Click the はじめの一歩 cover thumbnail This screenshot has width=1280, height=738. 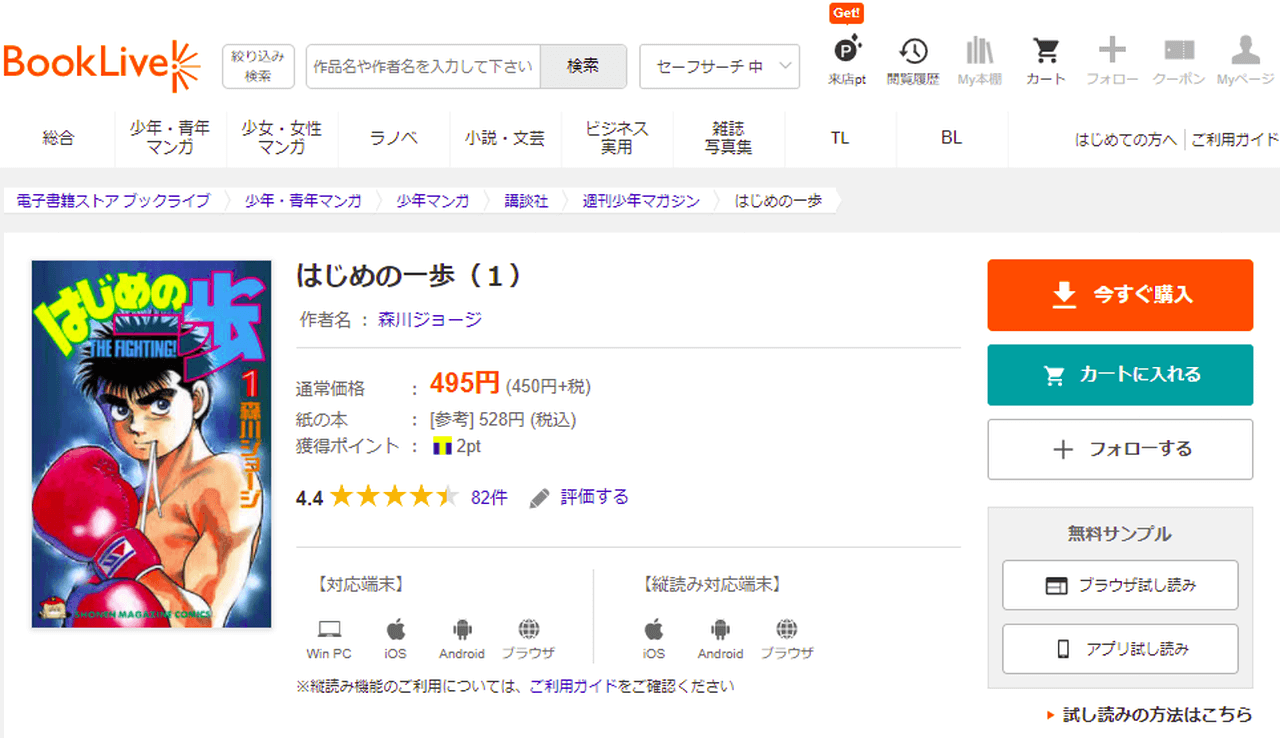pos(152,444)
